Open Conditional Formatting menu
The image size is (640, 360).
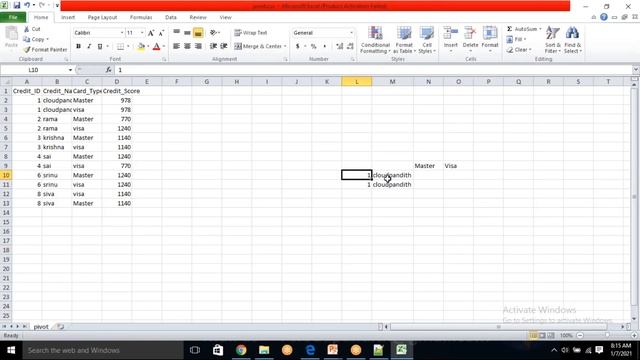point(376,40)
